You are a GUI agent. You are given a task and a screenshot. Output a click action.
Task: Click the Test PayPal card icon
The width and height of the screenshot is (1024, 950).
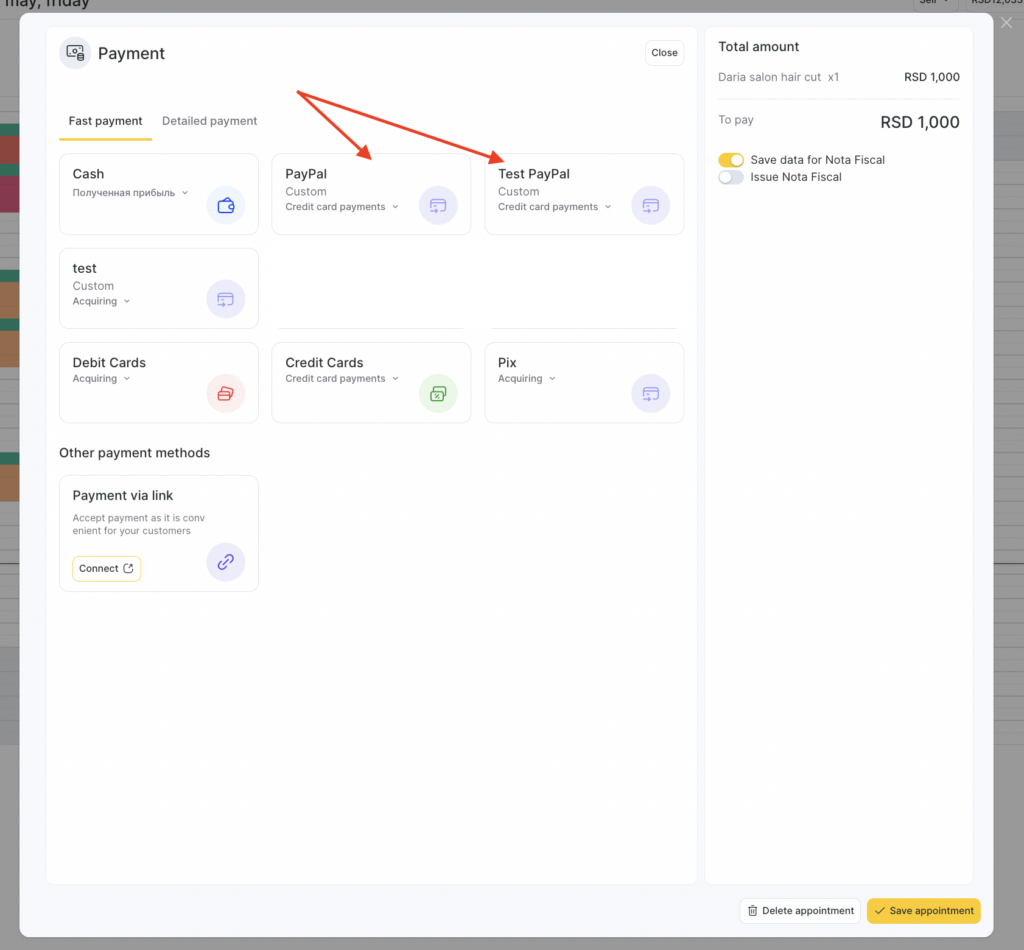tap(650, 206)
